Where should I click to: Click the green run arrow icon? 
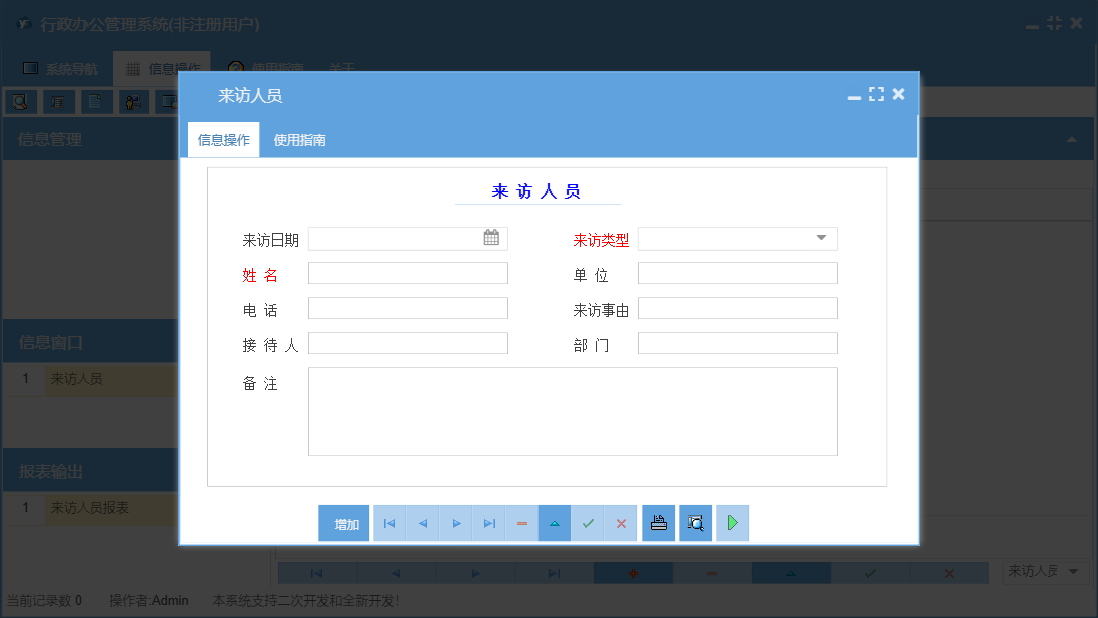732,523
